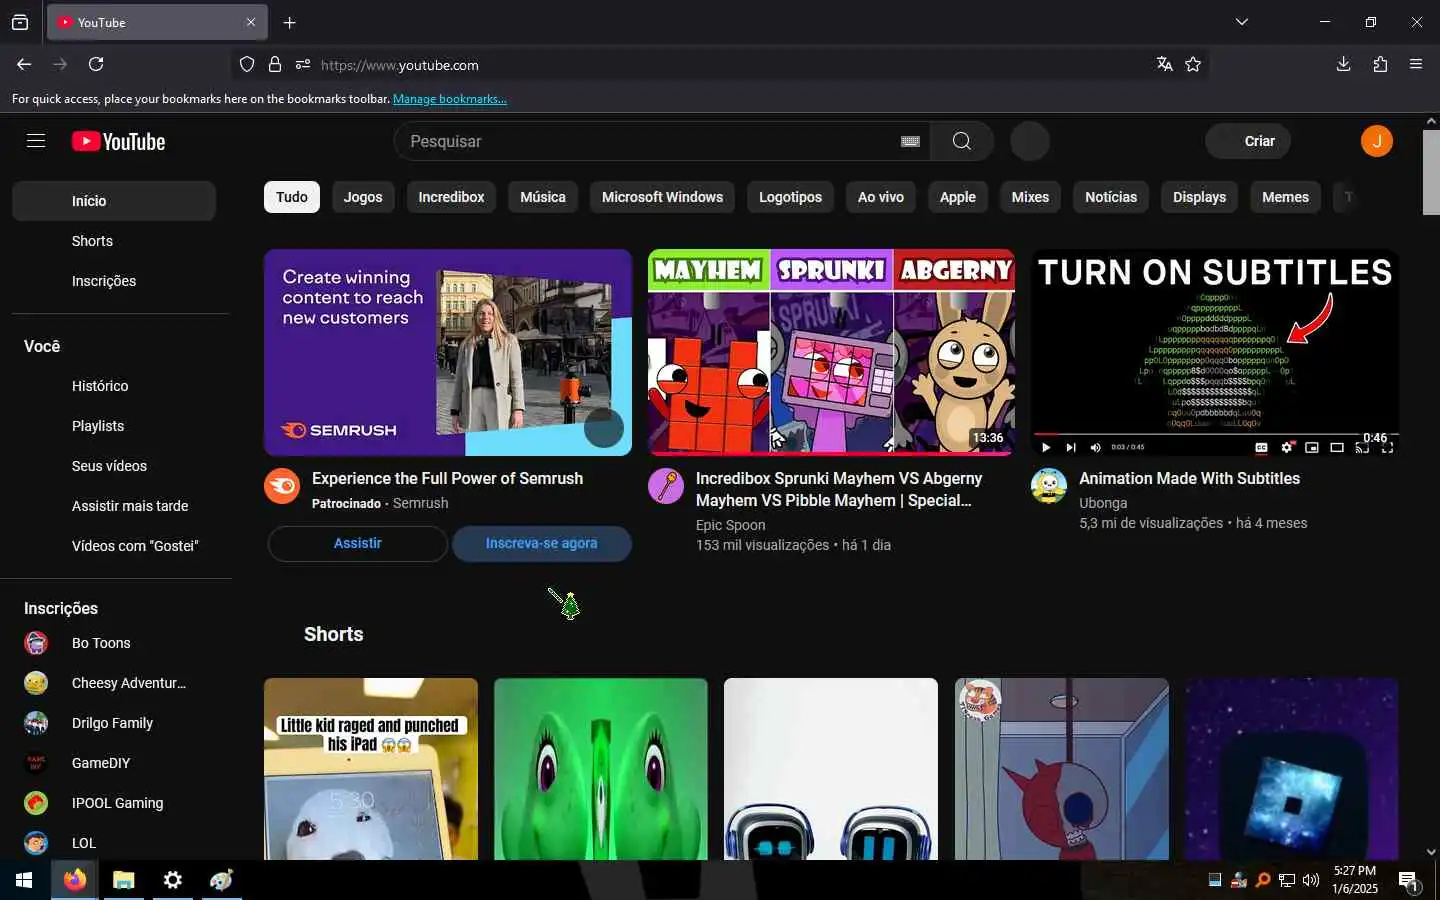Viewport: 1440px width, 900px height.
Task: Click the GameDIY channel avatar
Action: pos(36,763)
